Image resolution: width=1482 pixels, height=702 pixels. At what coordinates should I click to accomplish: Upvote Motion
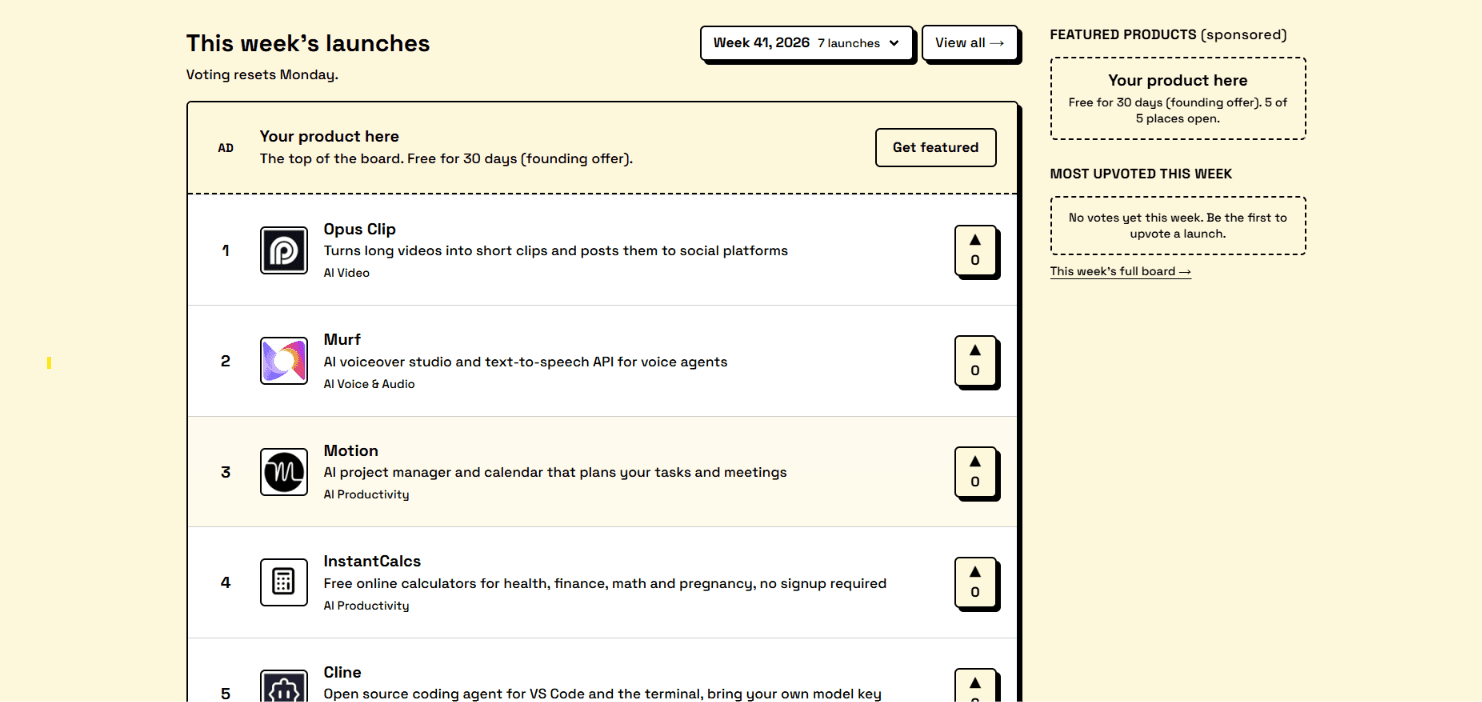(975, 472)
